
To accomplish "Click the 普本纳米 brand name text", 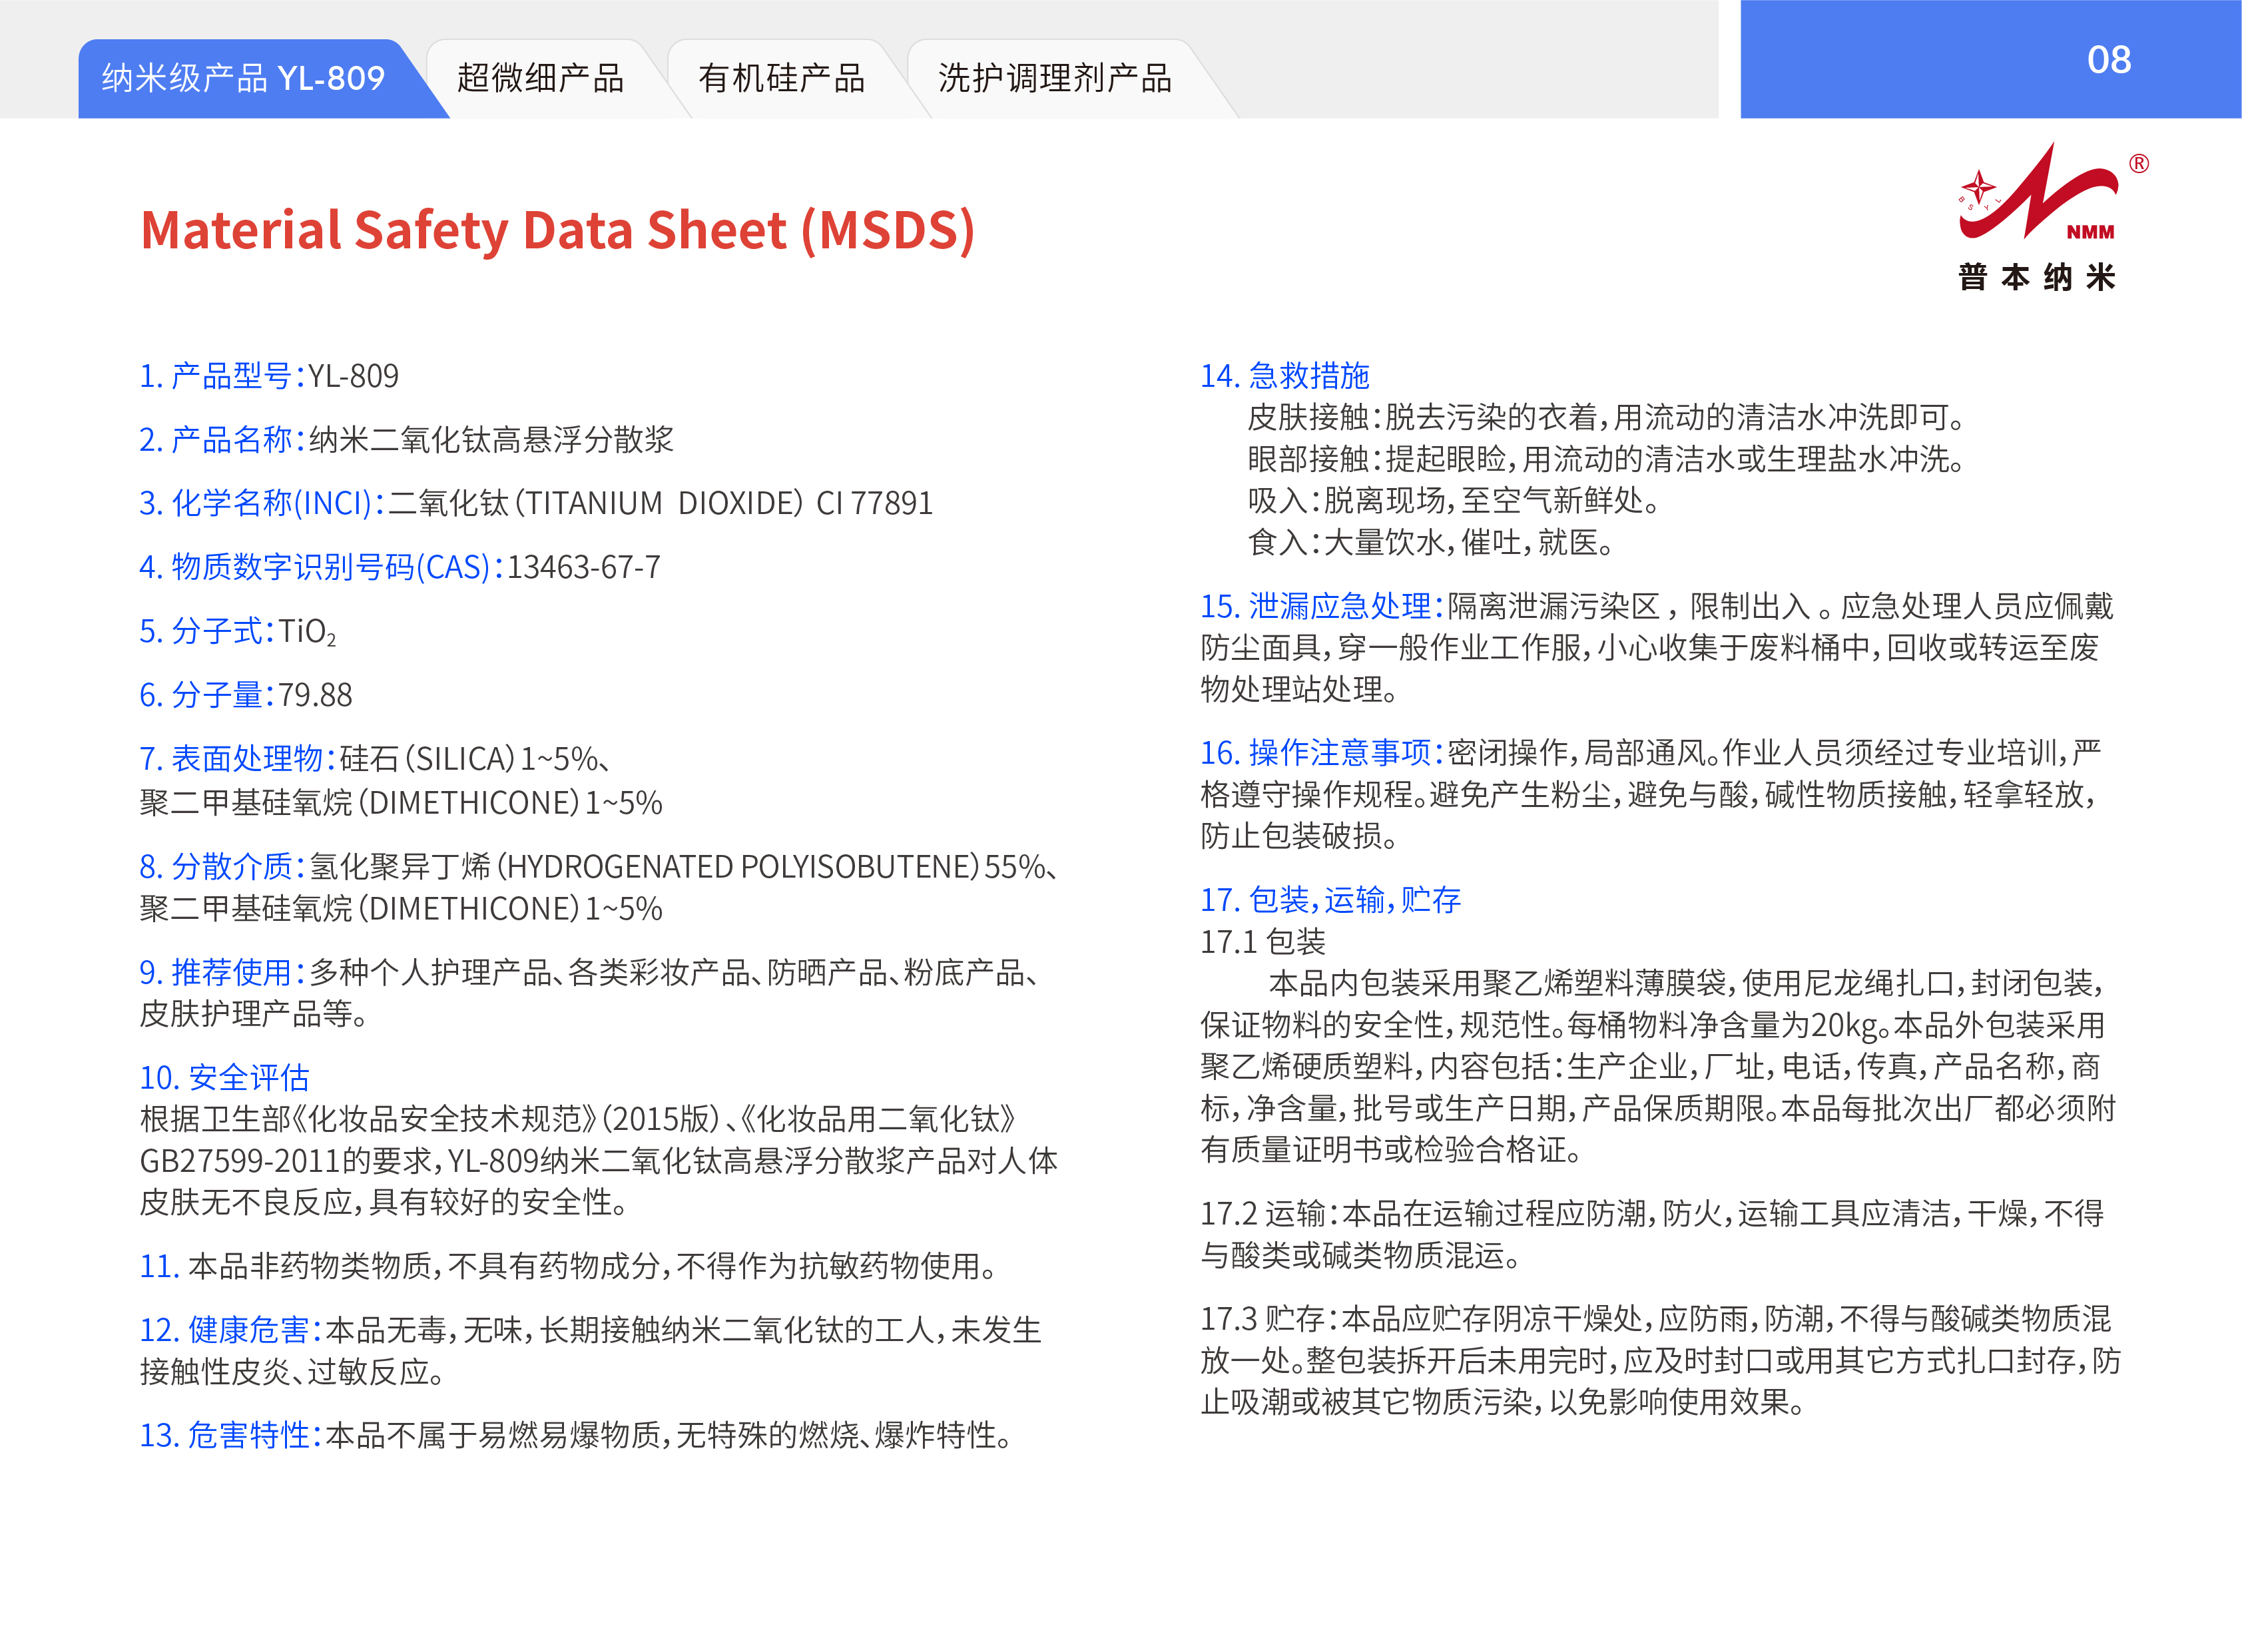I will 2037,277.
